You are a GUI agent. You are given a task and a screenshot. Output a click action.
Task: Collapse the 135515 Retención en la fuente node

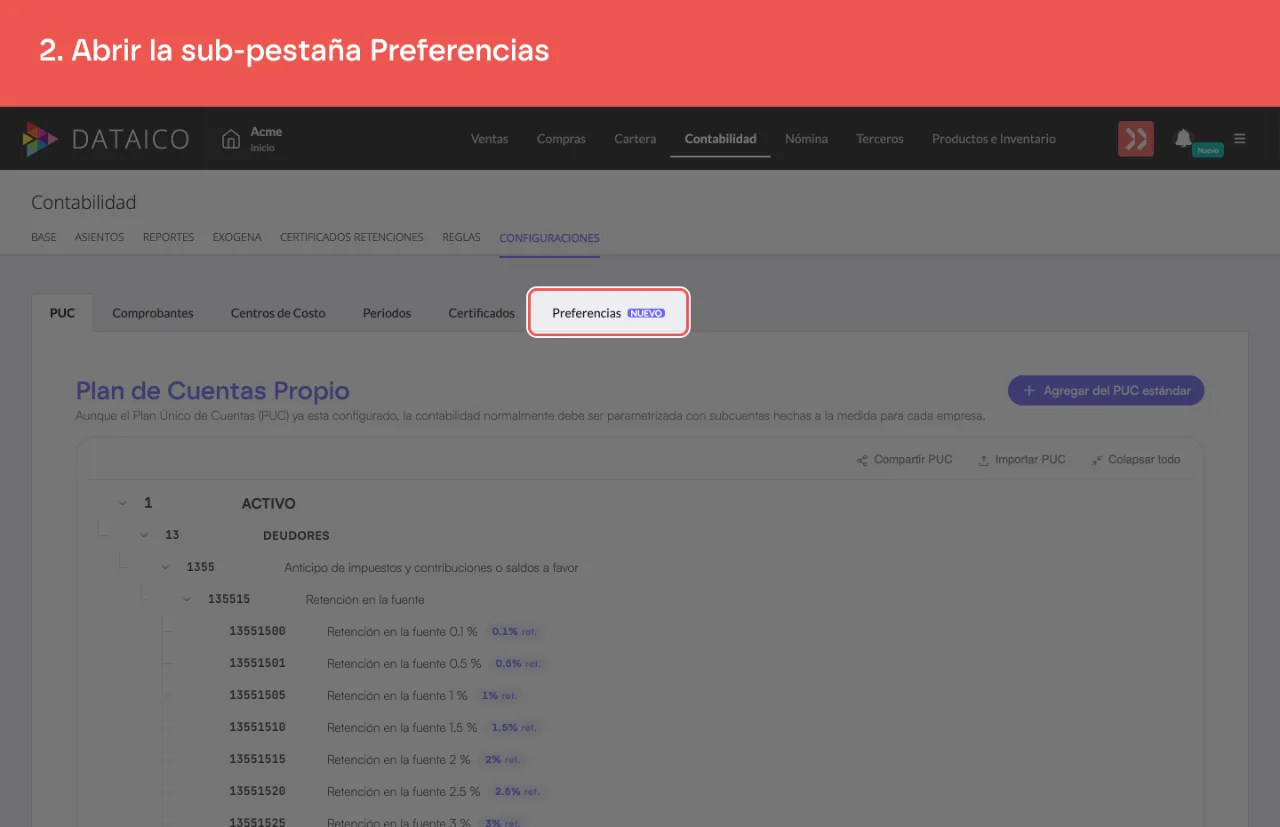tap(186, 599)
